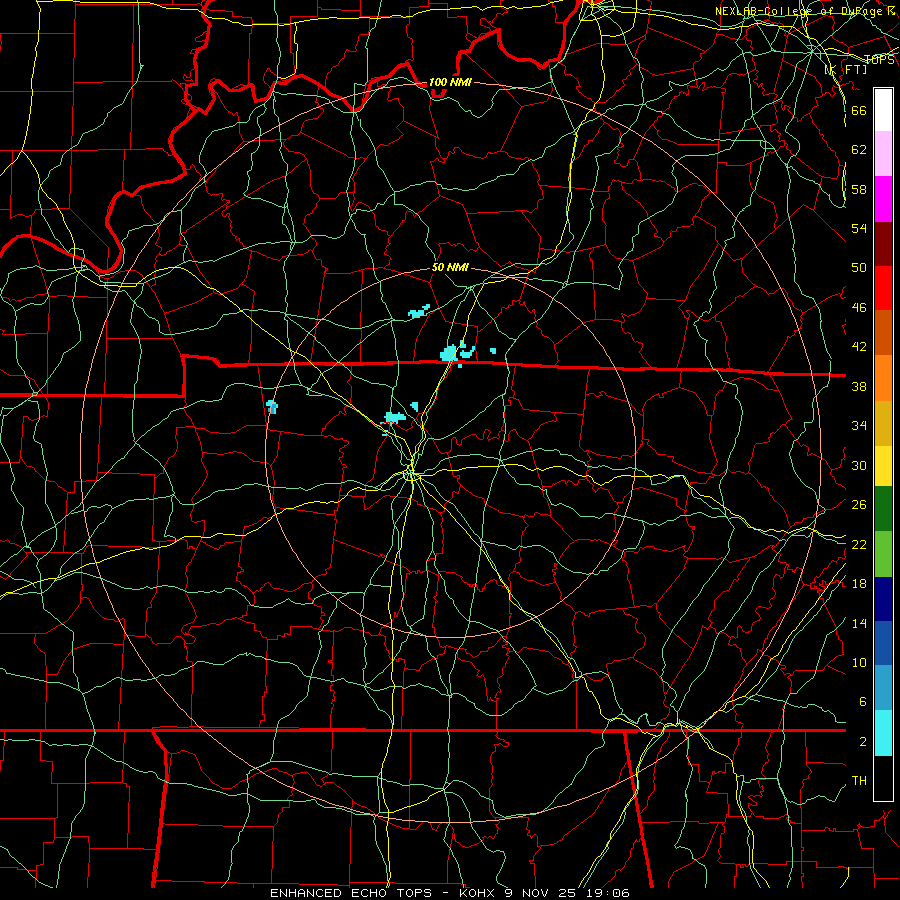
Task: Click the '50 NMI' range ring label
Action: click(450, 267)
